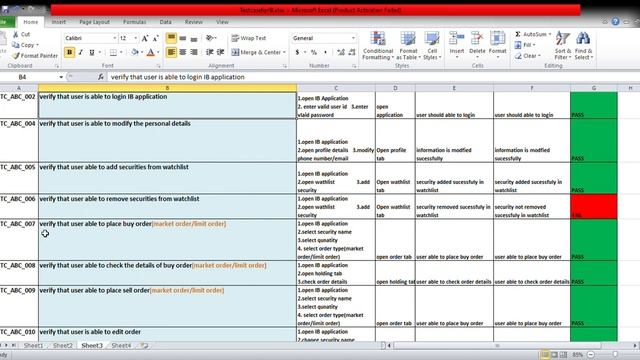Open the Formulas ribbon tab
This screenshot has width=640, height=360.
coord(134,22)
